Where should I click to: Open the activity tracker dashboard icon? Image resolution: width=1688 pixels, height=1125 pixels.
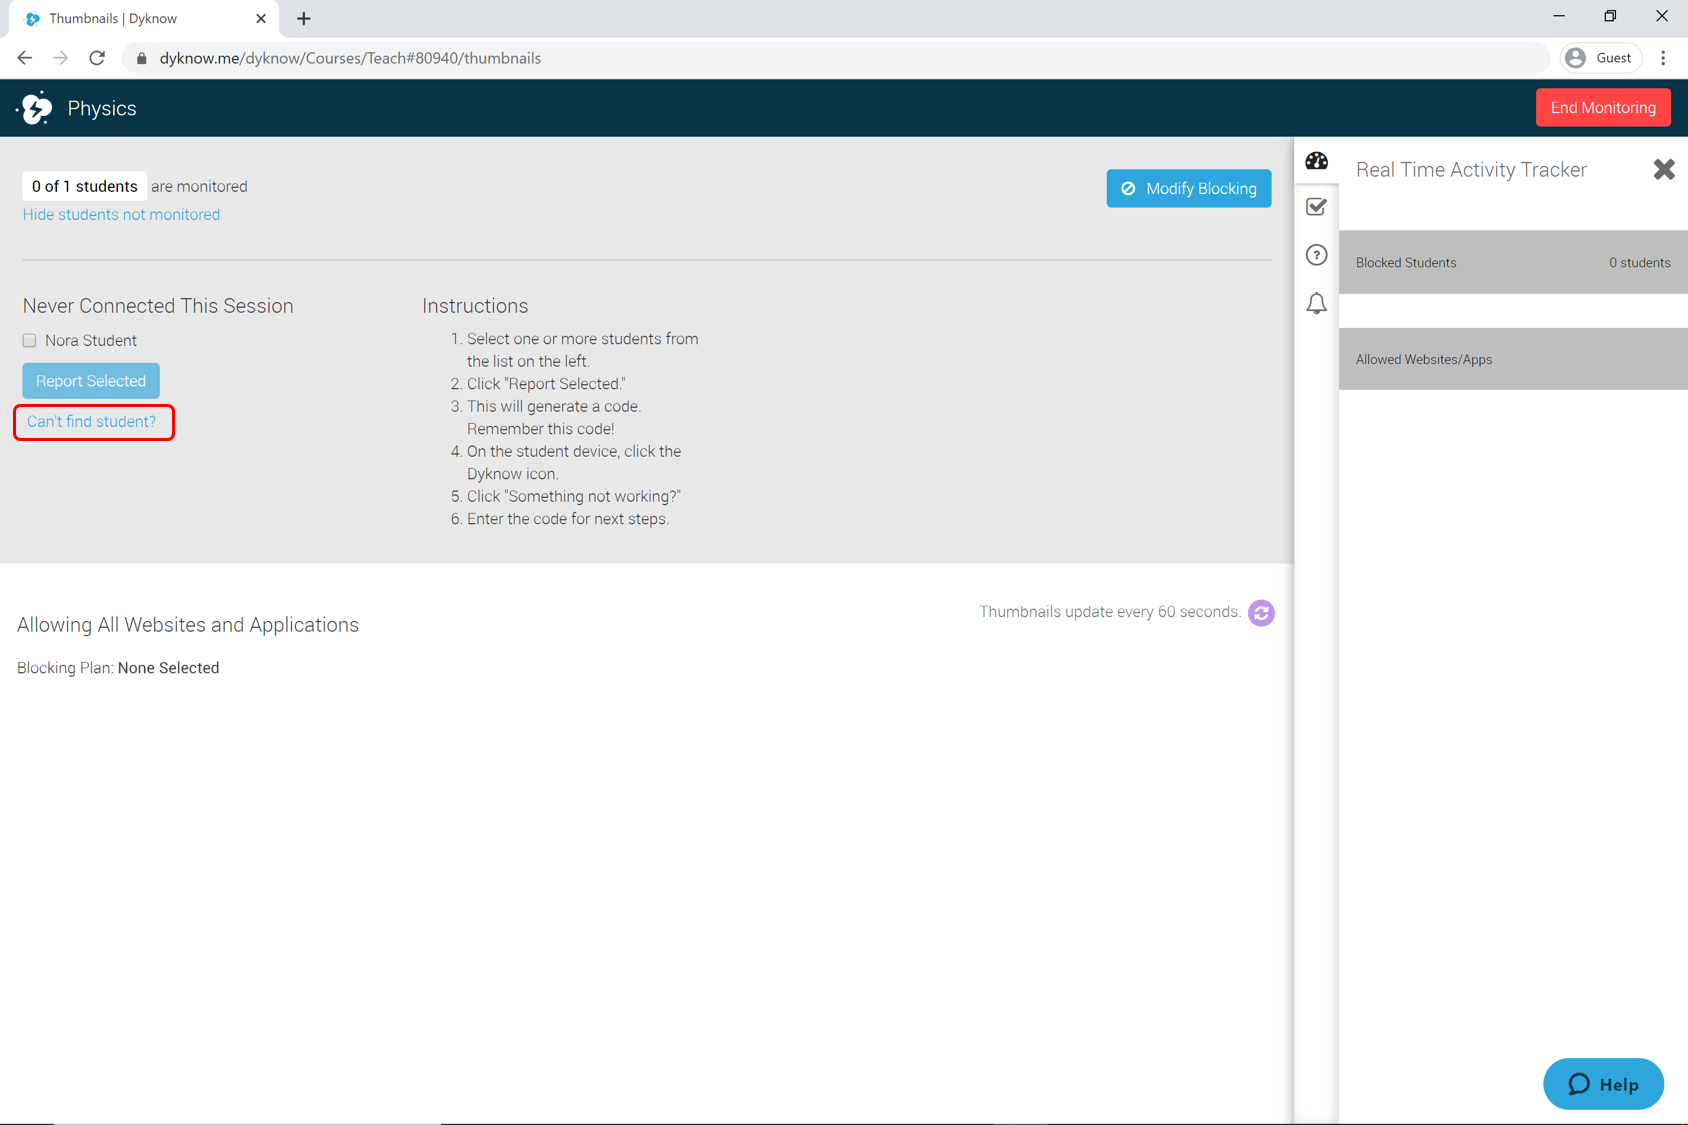point(1316,161)
